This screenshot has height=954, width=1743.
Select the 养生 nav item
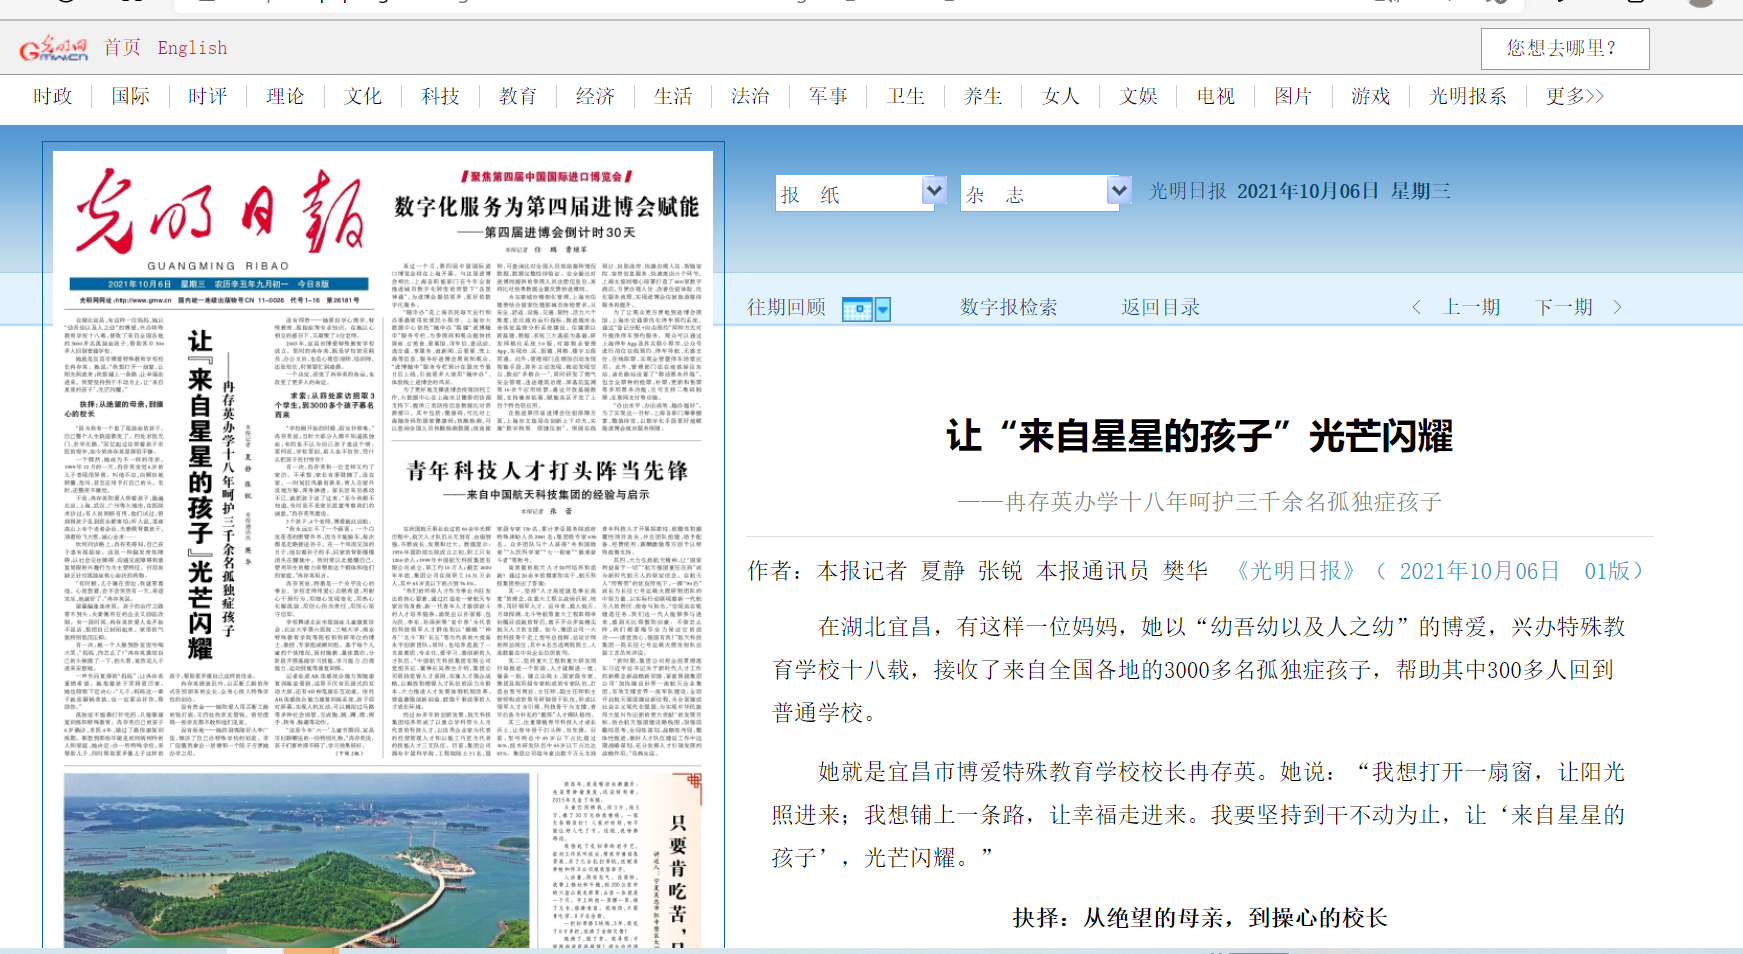(x=983, y=96)
